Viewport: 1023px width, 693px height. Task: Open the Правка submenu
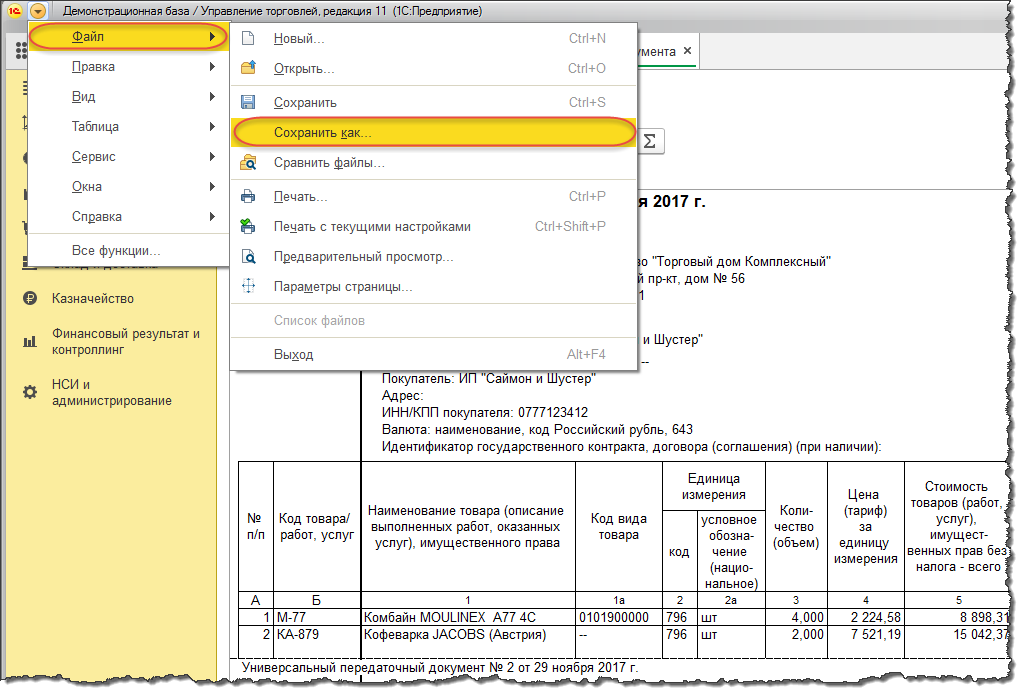point(129,67)
